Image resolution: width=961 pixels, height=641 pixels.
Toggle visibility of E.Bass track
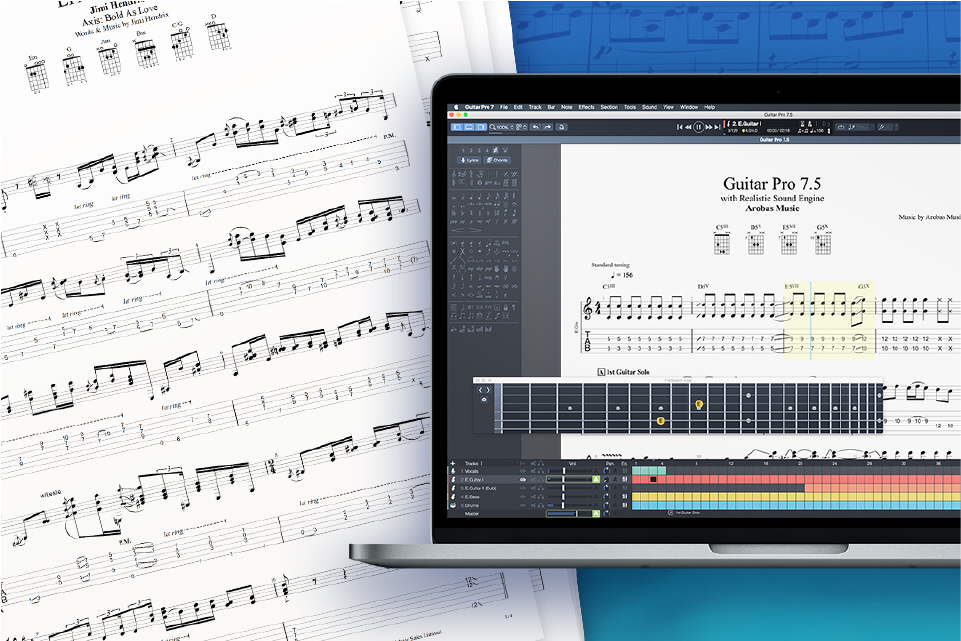point(523,496)
